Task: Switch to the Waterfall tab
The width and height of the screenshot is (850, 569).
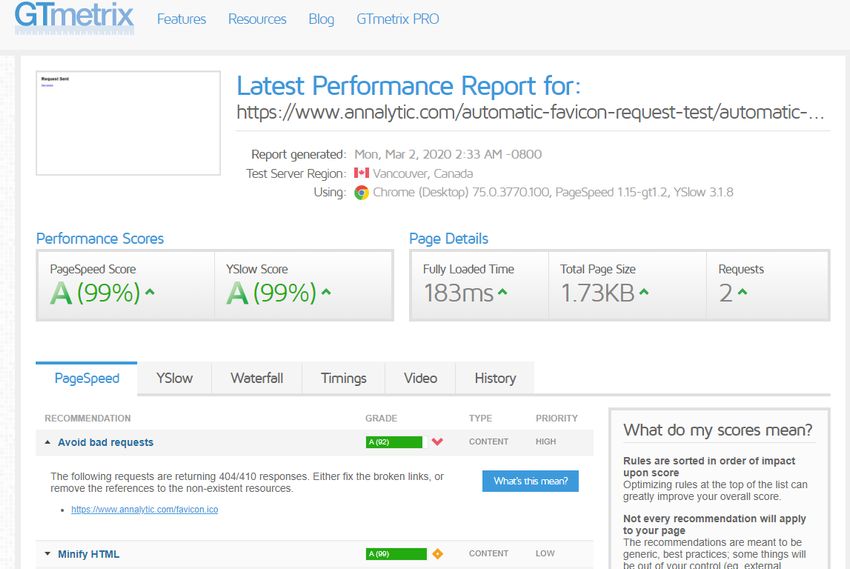Action: coord(257,378)
